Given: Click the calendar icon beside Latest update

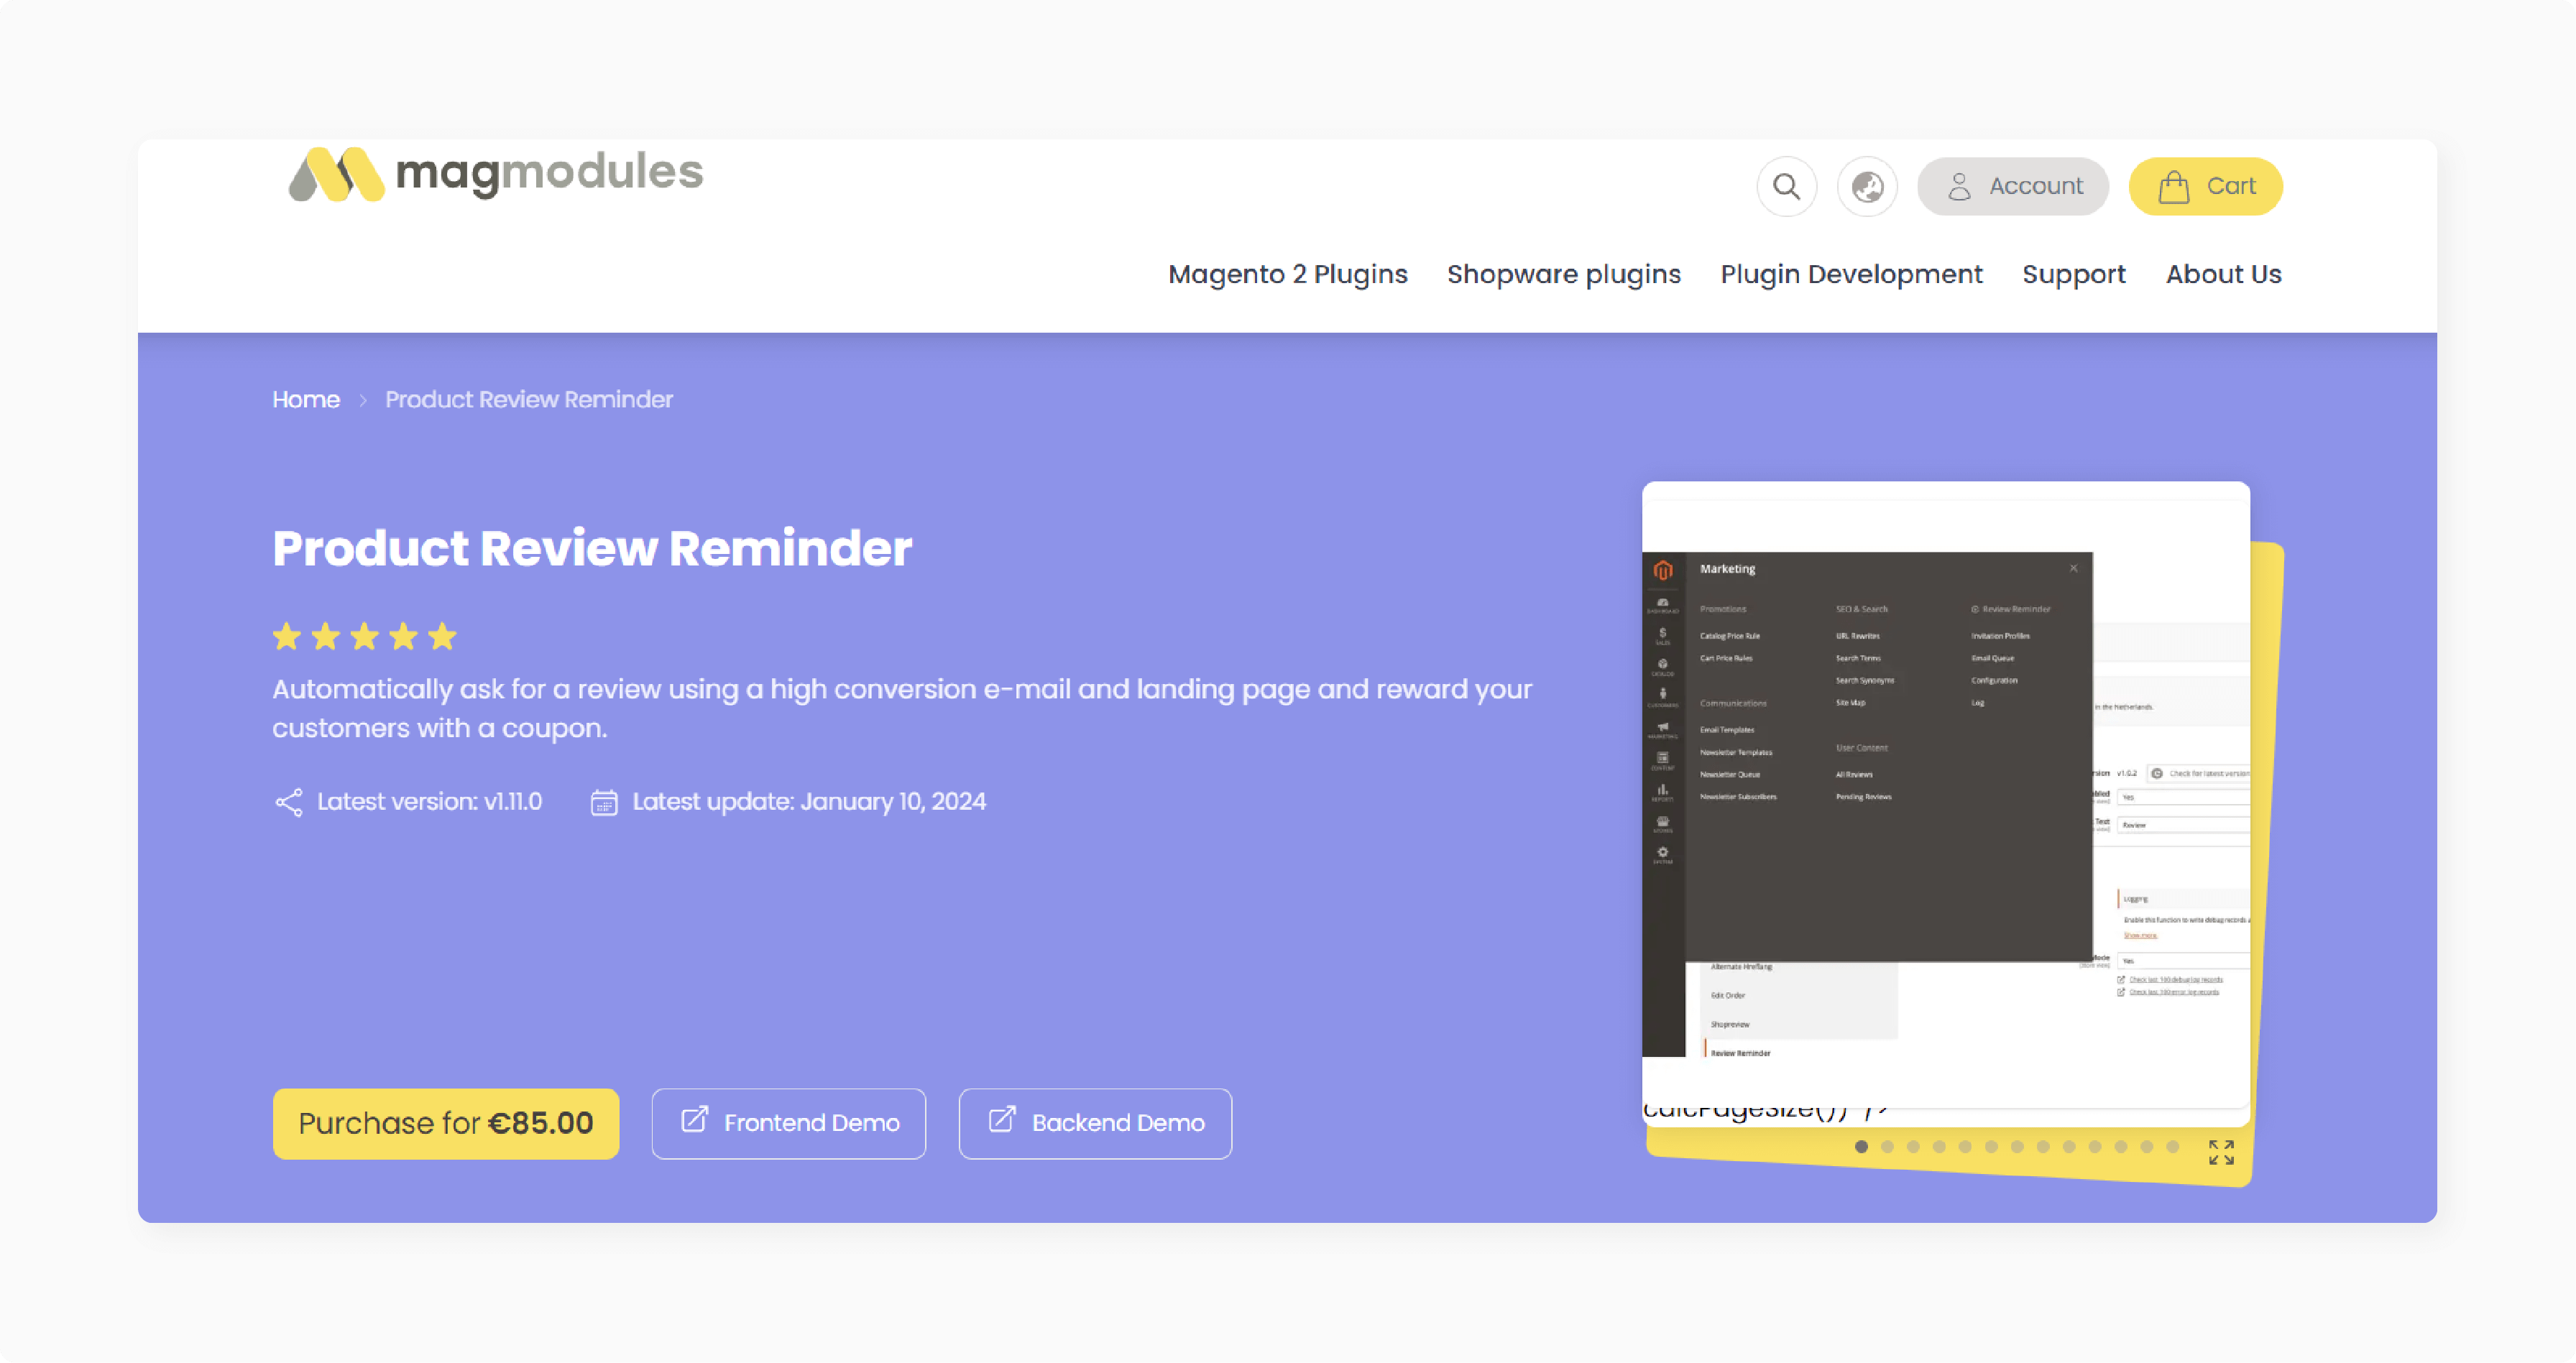Looking at the screenshot, I should 604,802.
